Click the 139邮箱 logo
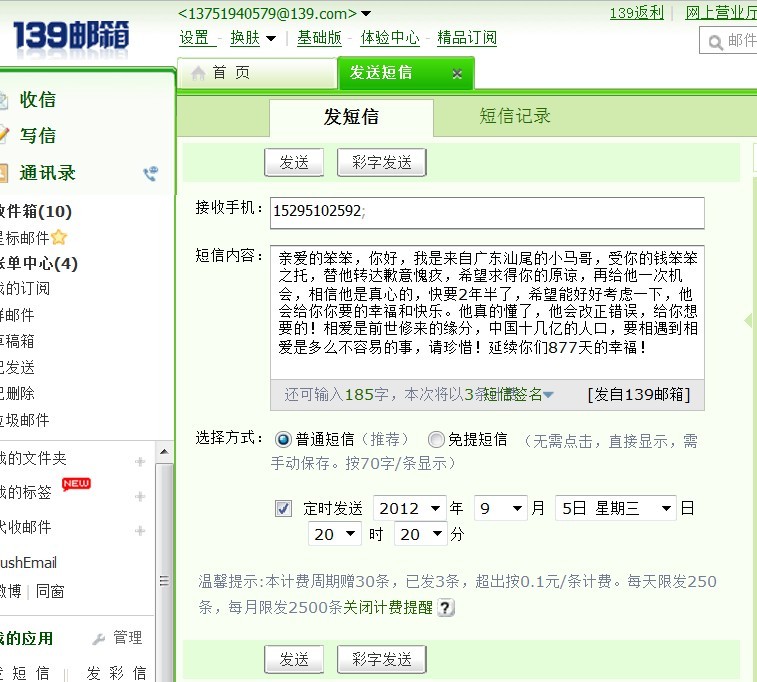 [x=71, y=35]
